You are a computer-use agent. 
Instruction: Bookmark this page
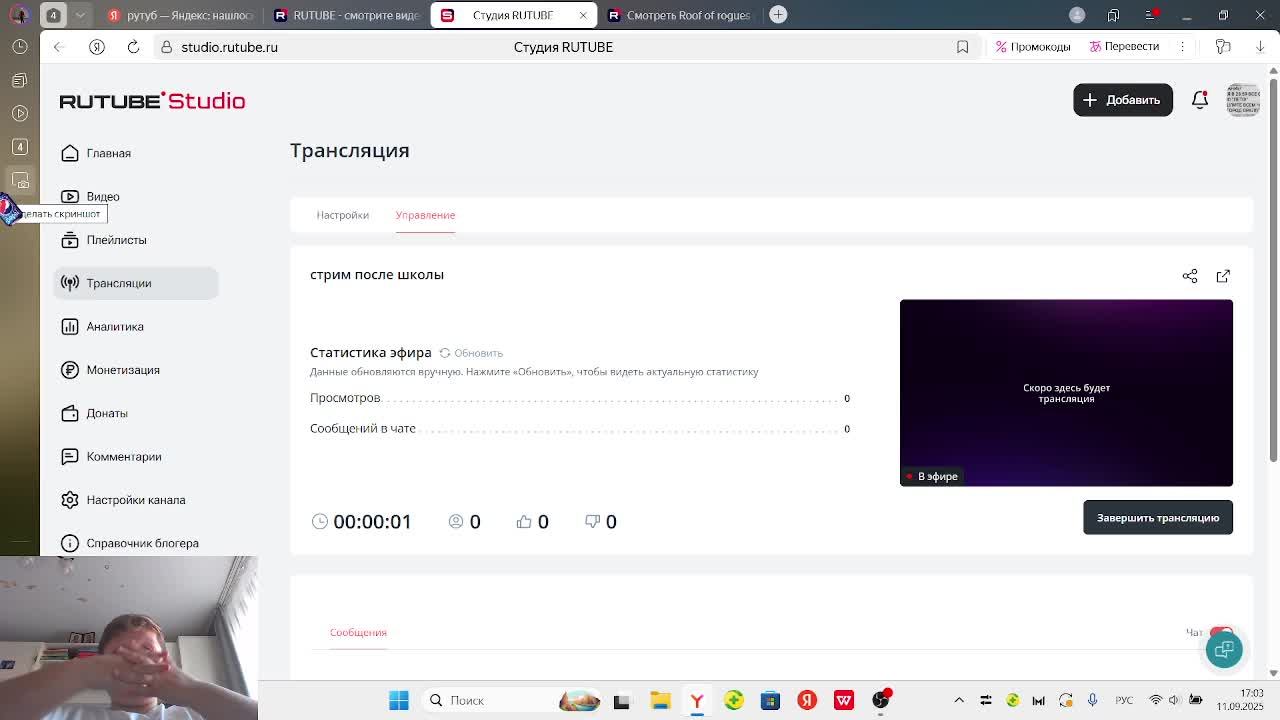(x=962, y=47)
